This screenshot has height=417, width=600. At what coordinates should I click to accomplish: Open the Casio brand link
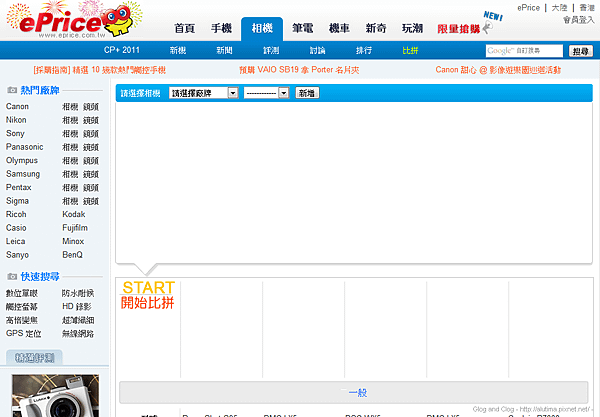[x=16, y=228]
